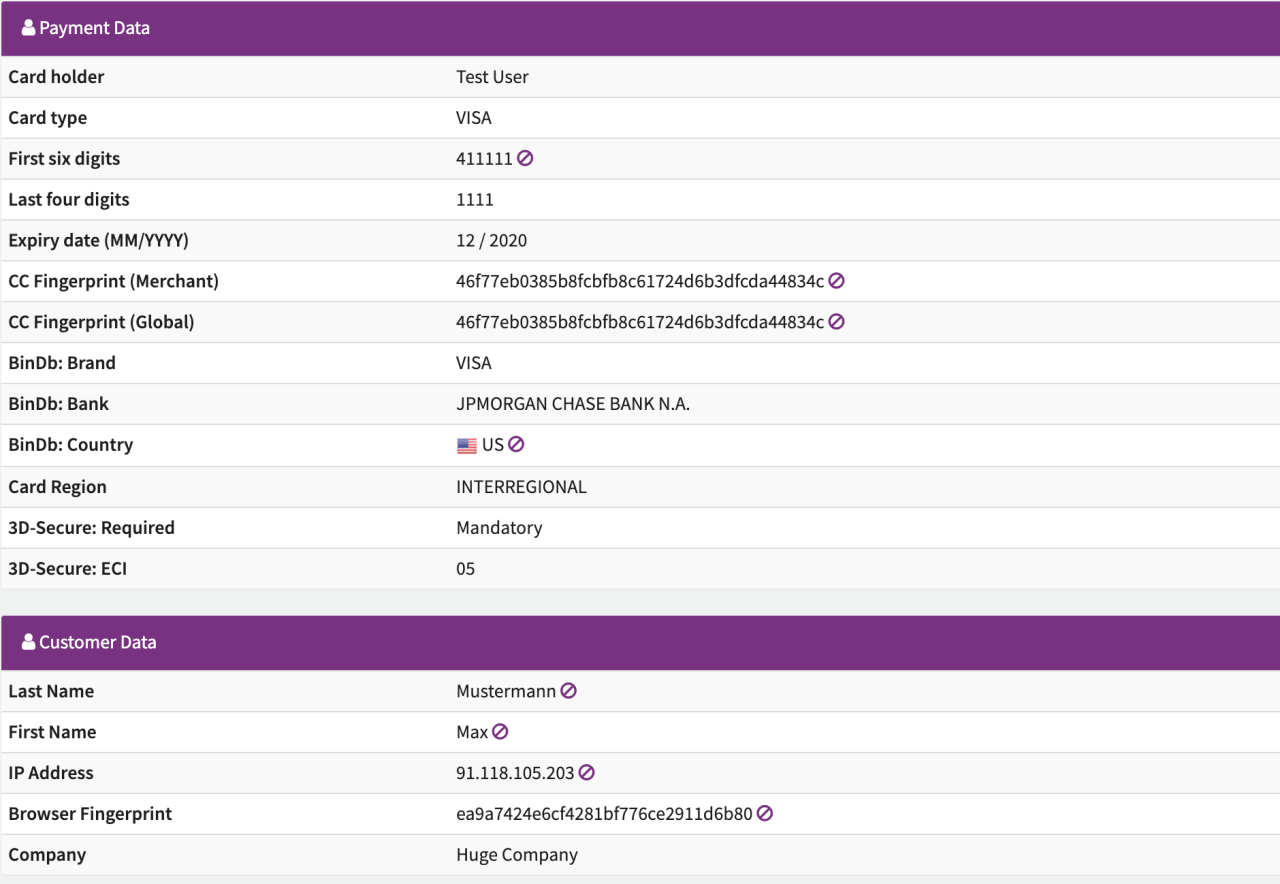Click company value Huge Company
Viewport: 1280px width, 884px height.
(517, 855)
